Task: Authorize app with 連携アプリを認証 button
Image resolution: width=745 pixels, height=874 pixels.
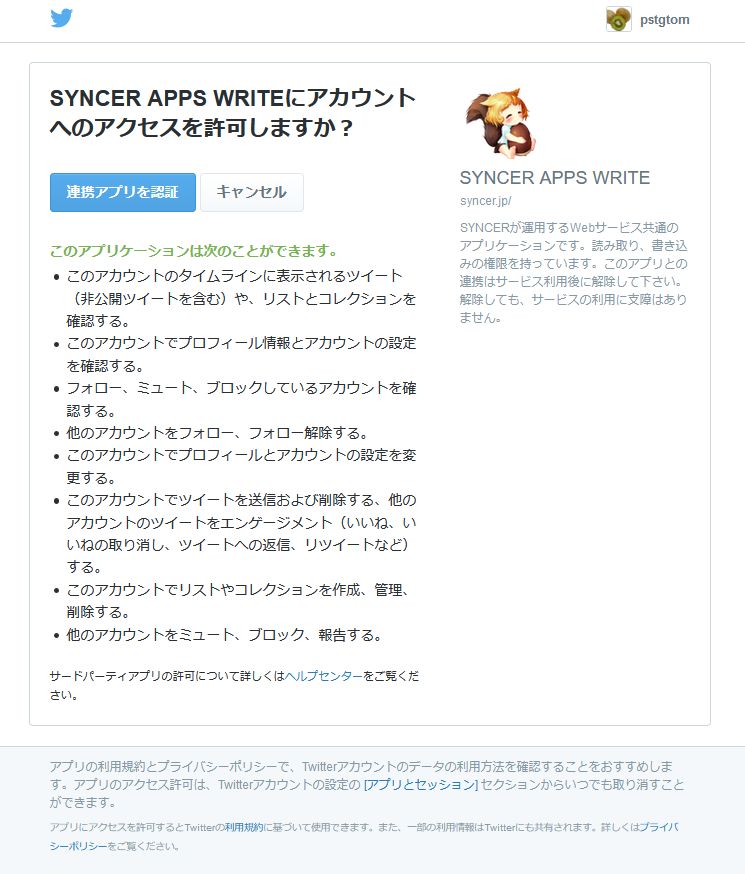Action: (x=123, y=192)
